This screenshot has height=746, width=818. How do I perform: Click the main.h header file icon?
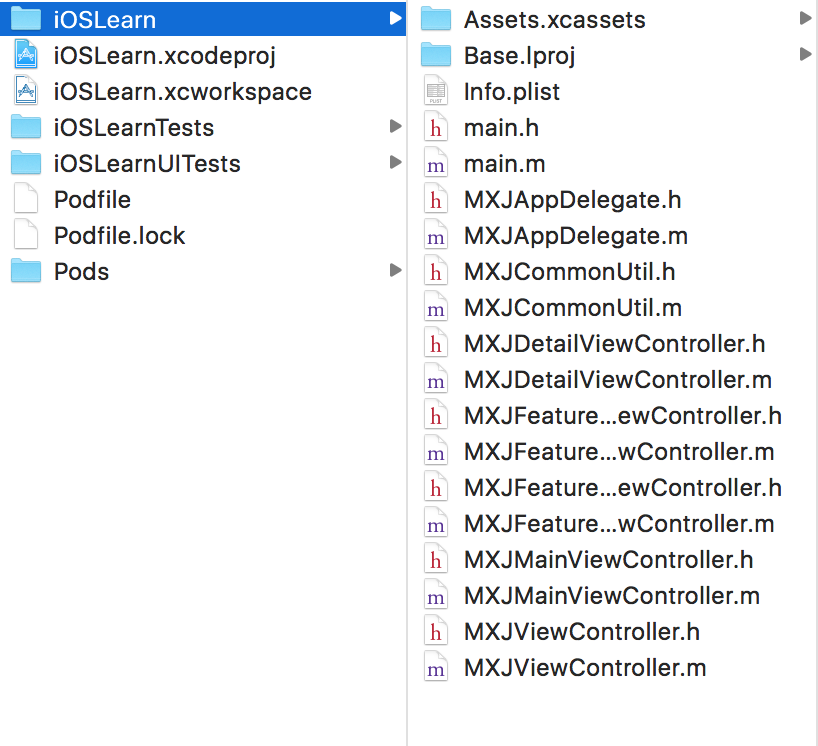(x=435, y=128)
